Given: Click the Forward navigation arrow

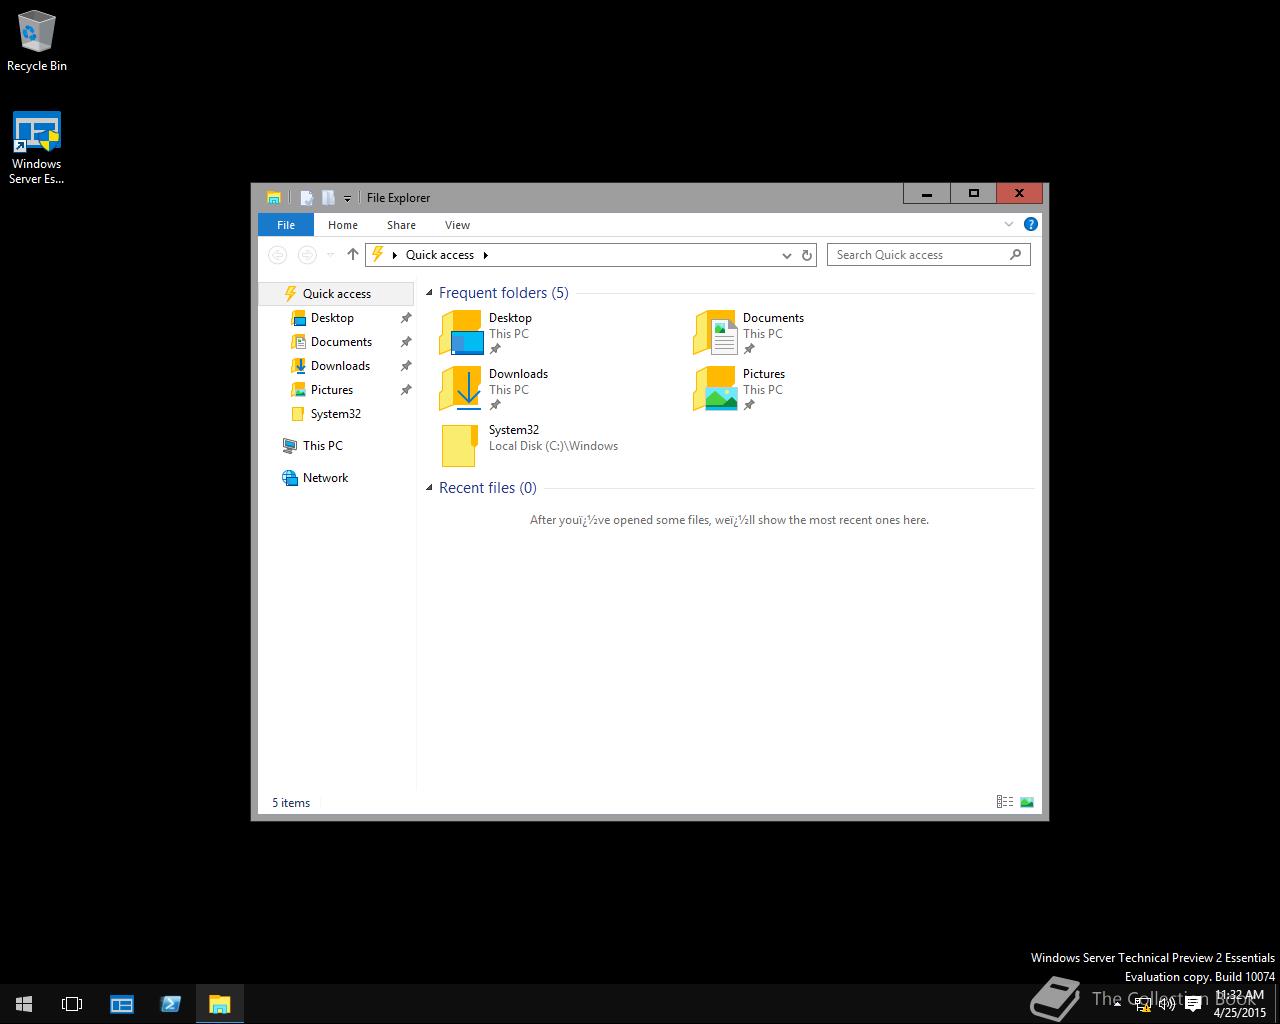Looking at the screenshot, I should point(308,255).
